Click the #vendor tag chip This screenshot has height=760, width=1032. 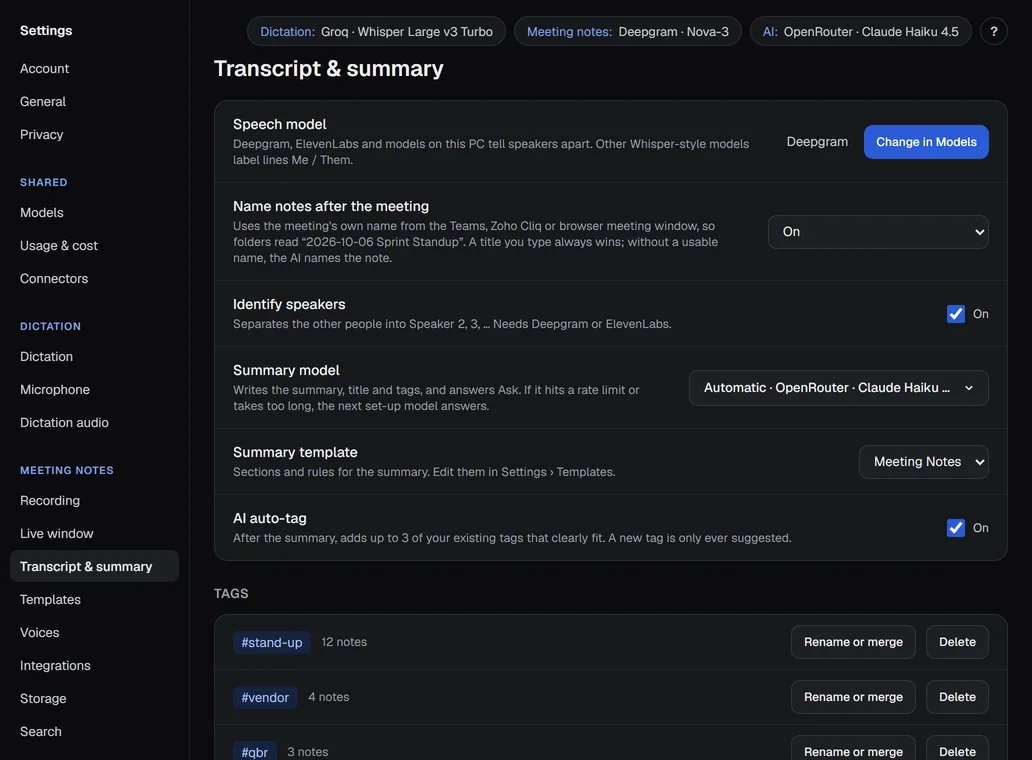tap(265, 697)
